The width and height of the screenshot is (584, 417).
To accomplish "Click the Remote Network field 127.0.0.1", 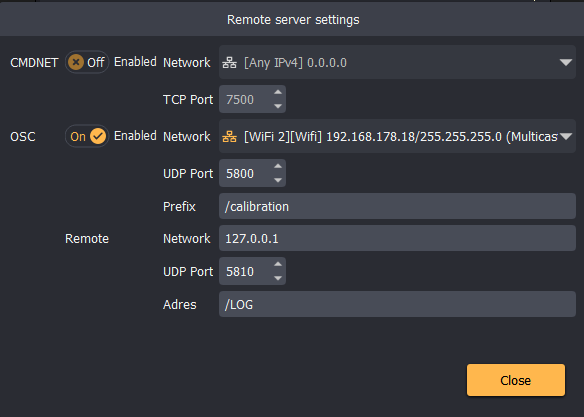I will 397,238.
